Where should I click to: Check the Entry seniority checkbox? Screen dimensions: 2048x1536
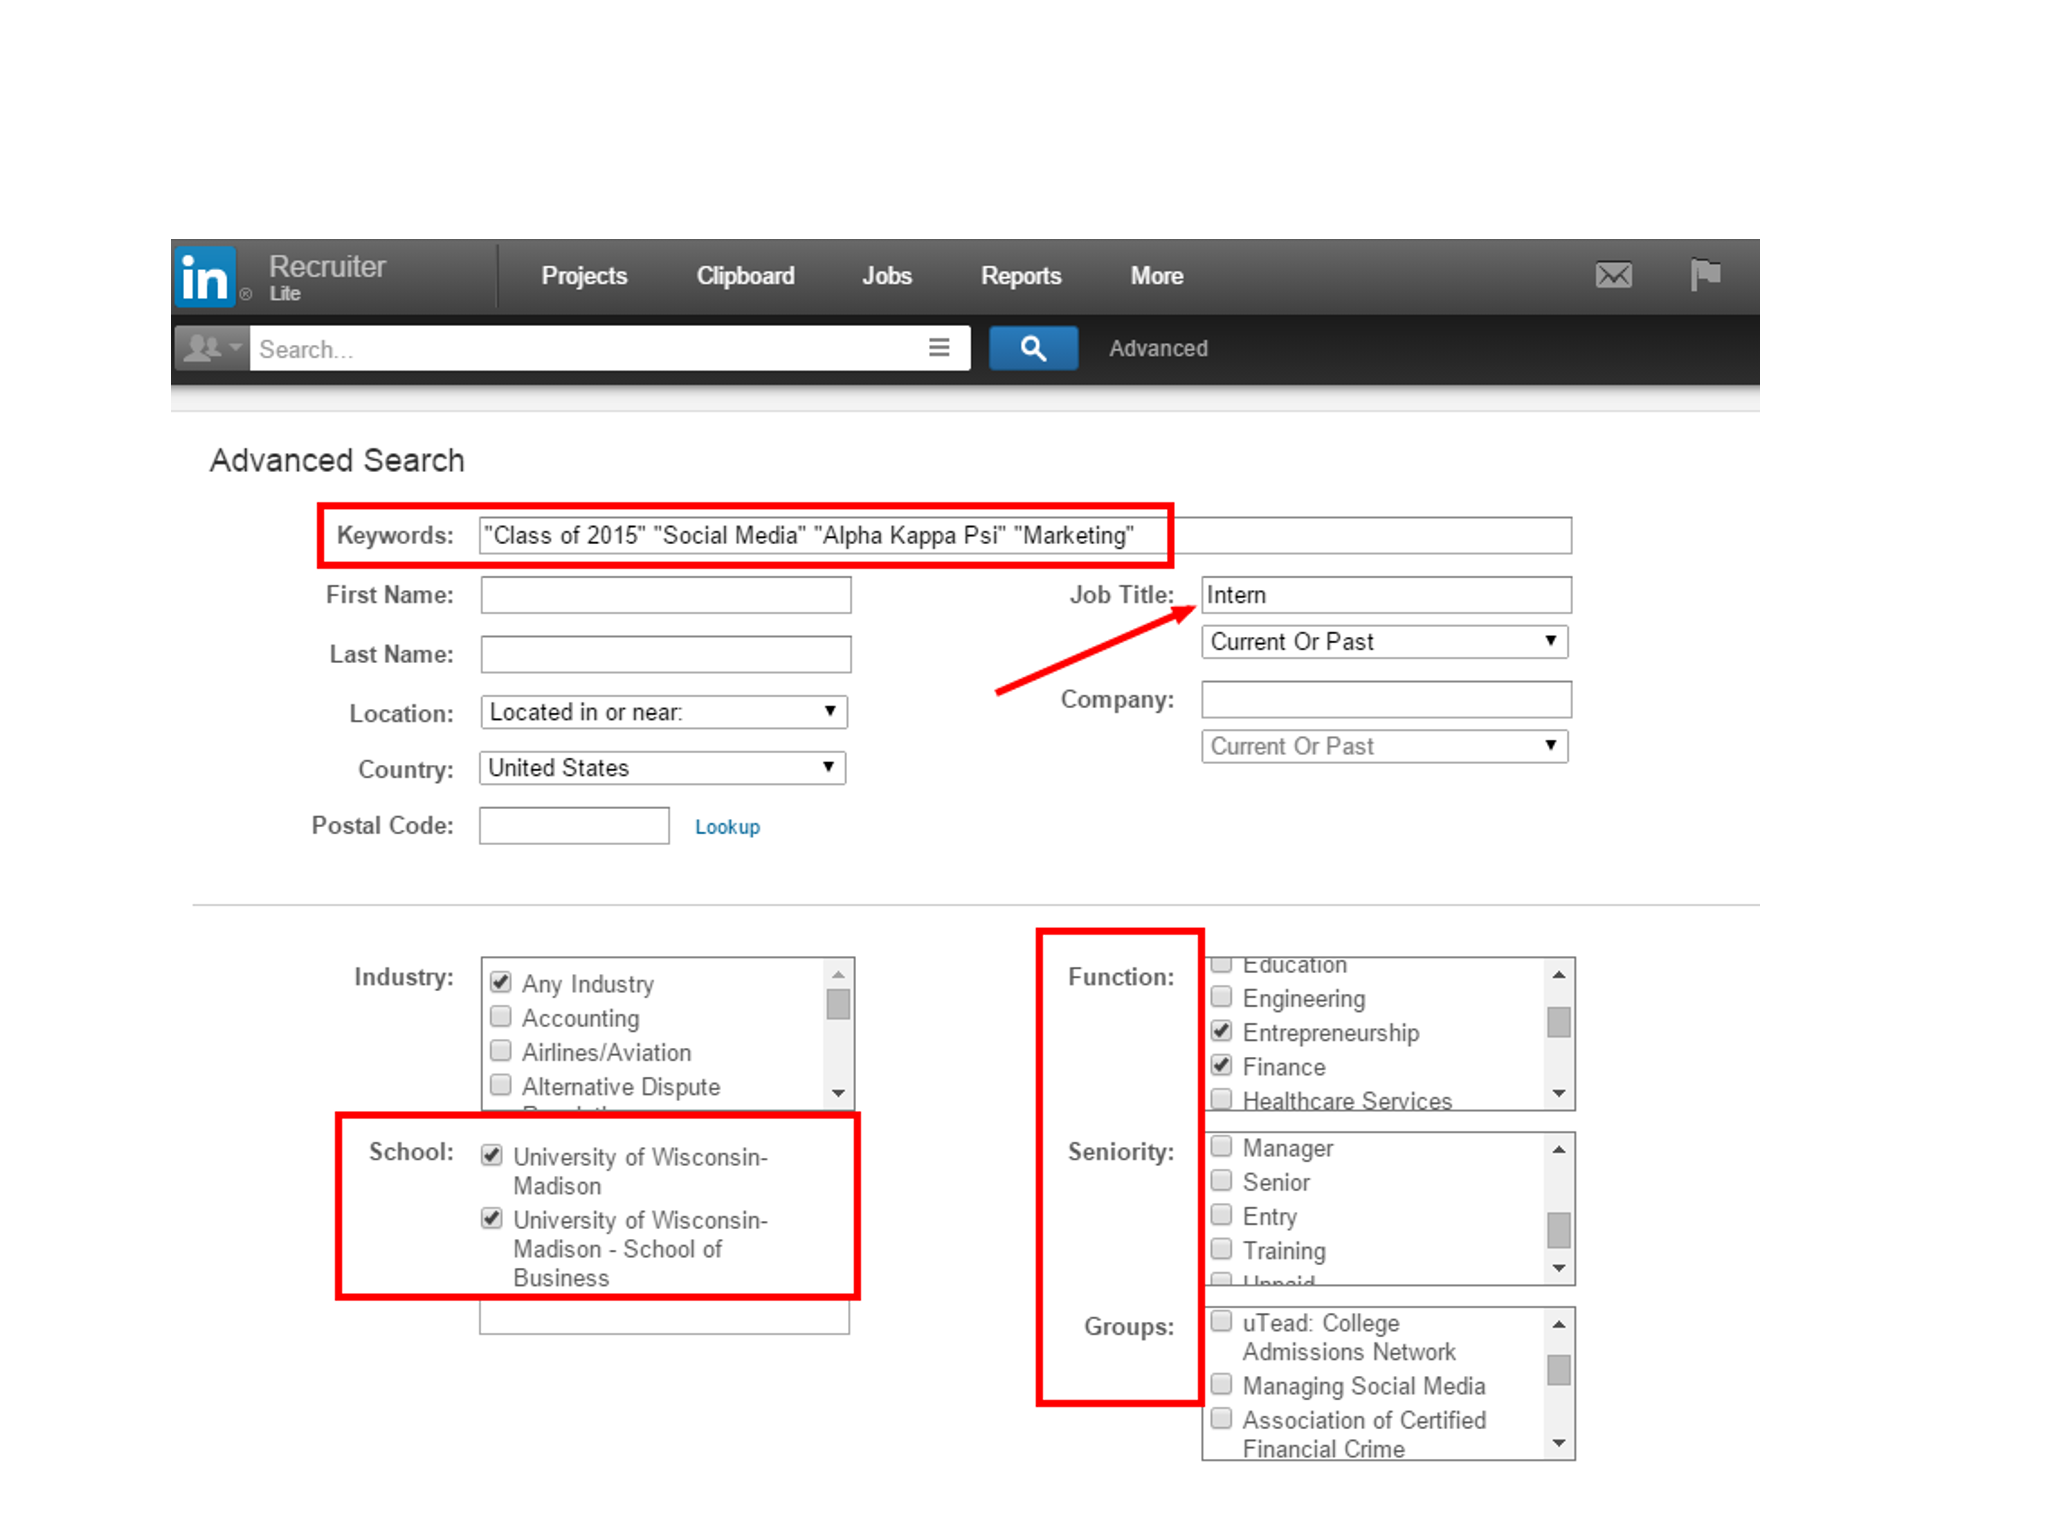pos(1221,1214)
